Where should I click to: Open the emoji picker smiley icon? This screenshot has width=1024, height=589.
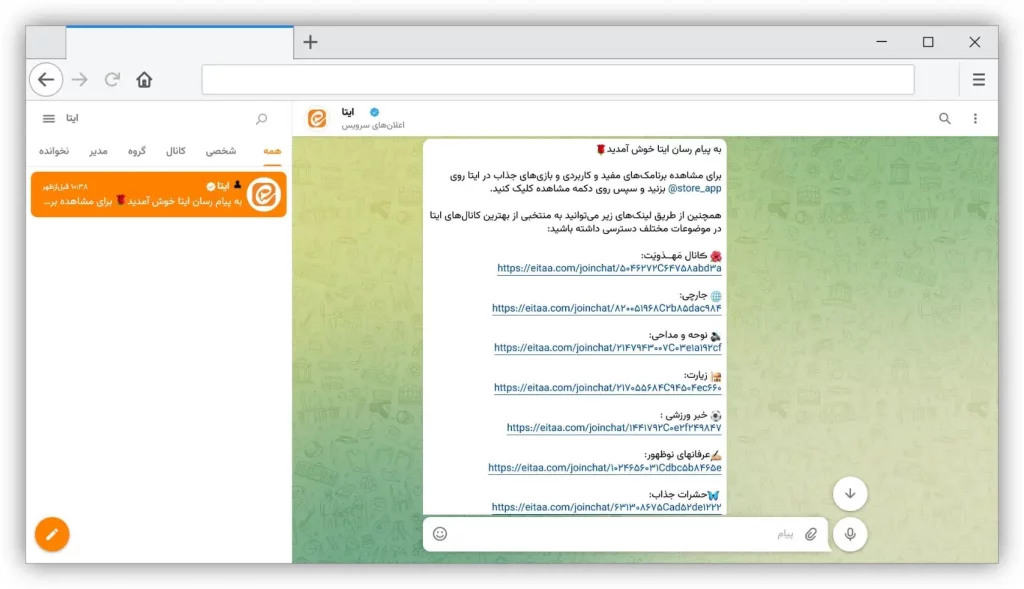(x=440, y=534)
